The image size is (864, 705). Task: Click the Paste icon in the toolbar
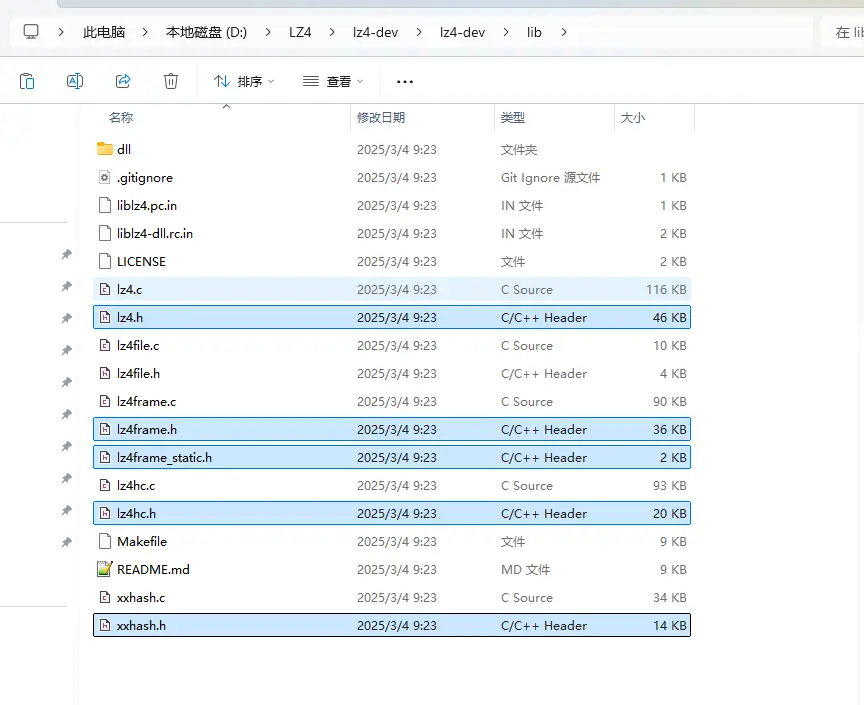point(27,81)
